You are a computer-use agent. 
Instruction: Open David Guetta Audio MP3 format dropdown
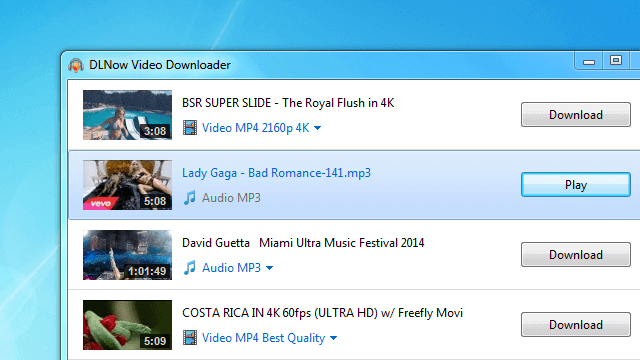pyautogui.click(x=238, y=268)
